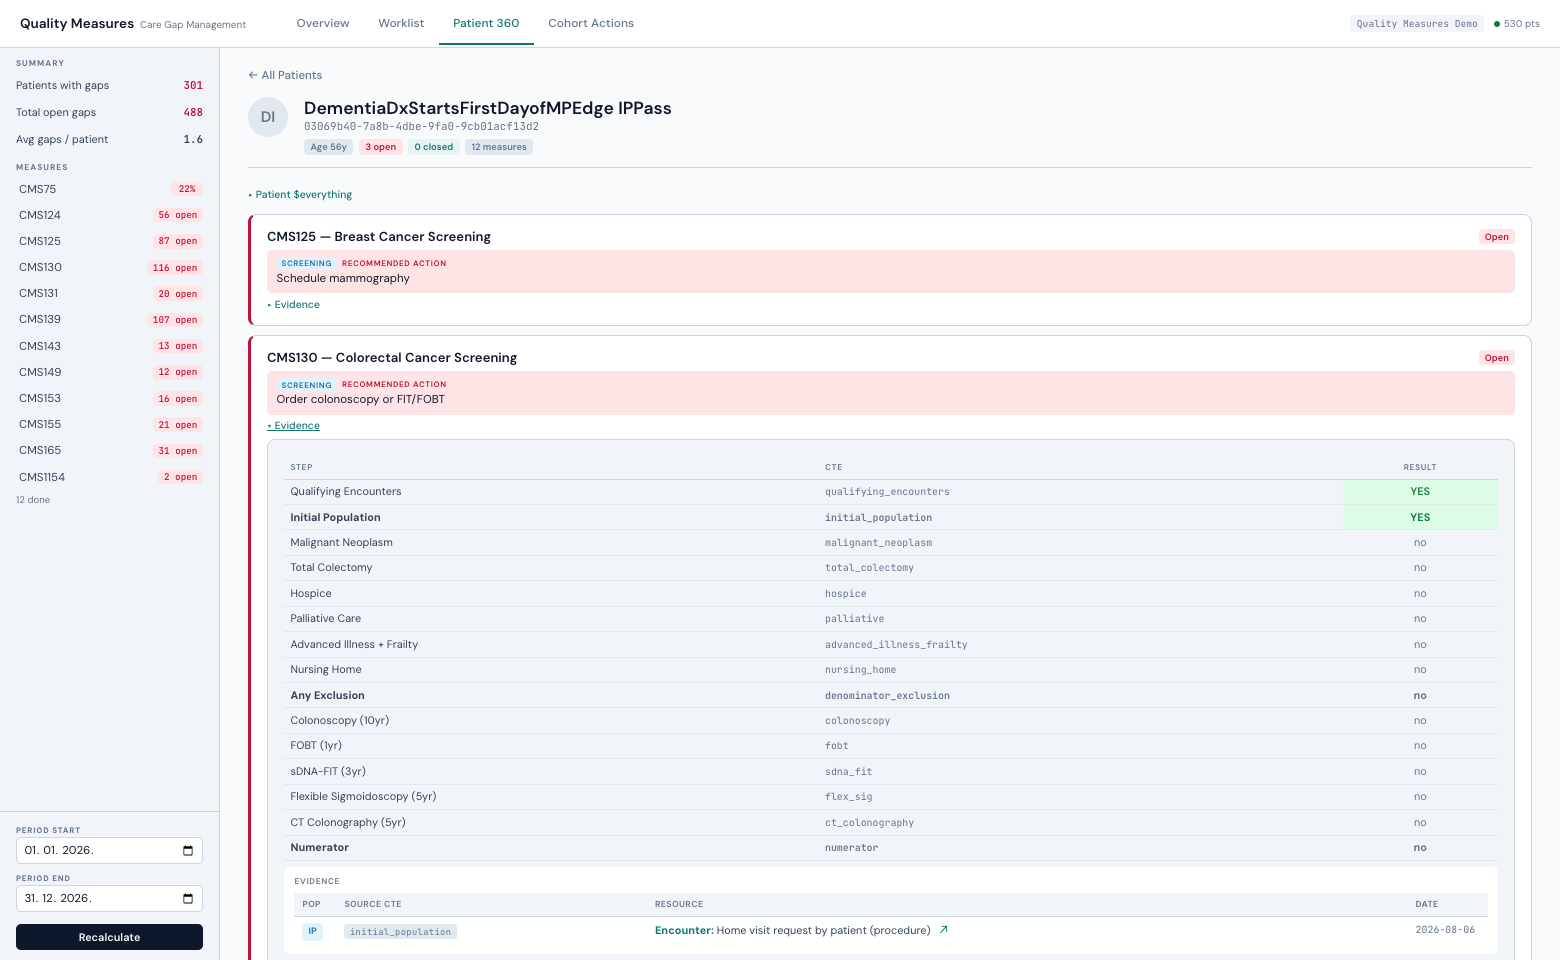Click the '12 measures' patient badge
The height and width of the screenshot is (960, 1560).
(x=499, y=147)
